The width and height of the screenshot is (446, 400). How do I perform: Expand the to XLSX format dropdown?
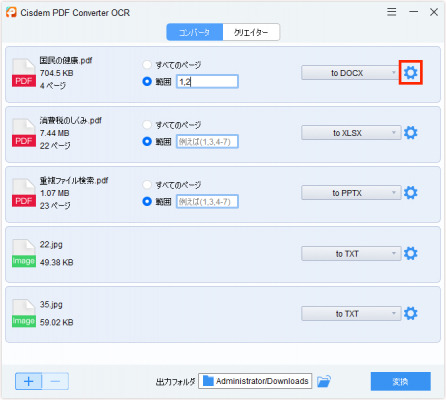coord(351,133)
